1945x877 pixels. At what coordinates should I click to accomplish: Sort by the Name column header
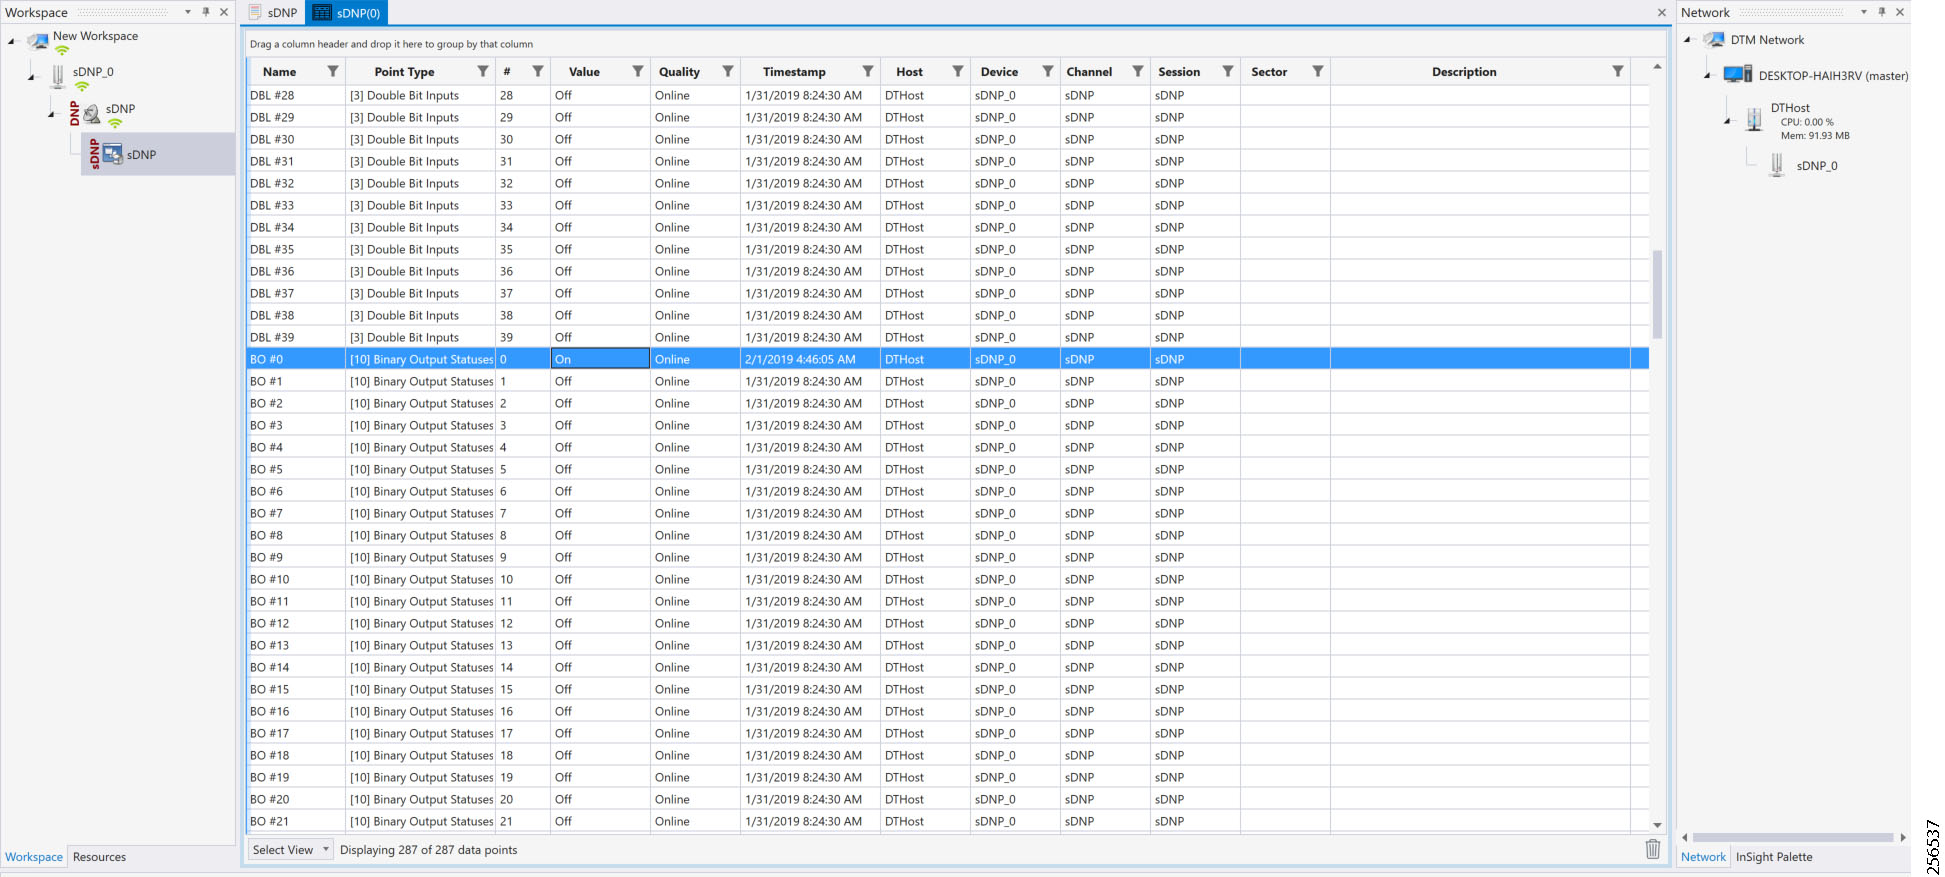[280, 72]
